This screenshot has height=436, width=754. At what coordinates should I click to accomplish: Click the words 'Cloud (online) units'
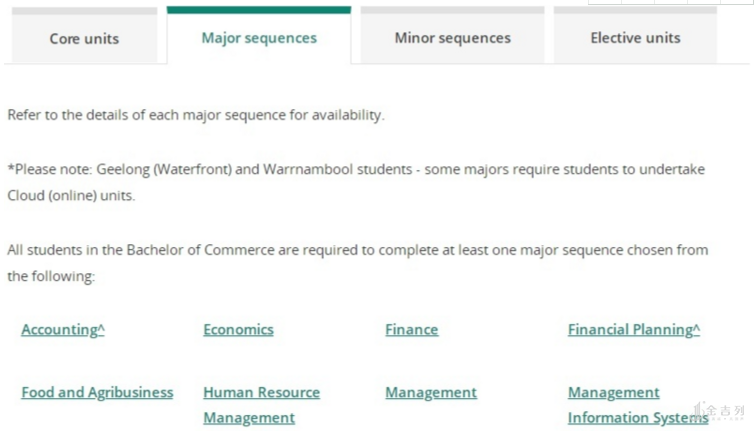pyautogui.click(x=71, y=195)
